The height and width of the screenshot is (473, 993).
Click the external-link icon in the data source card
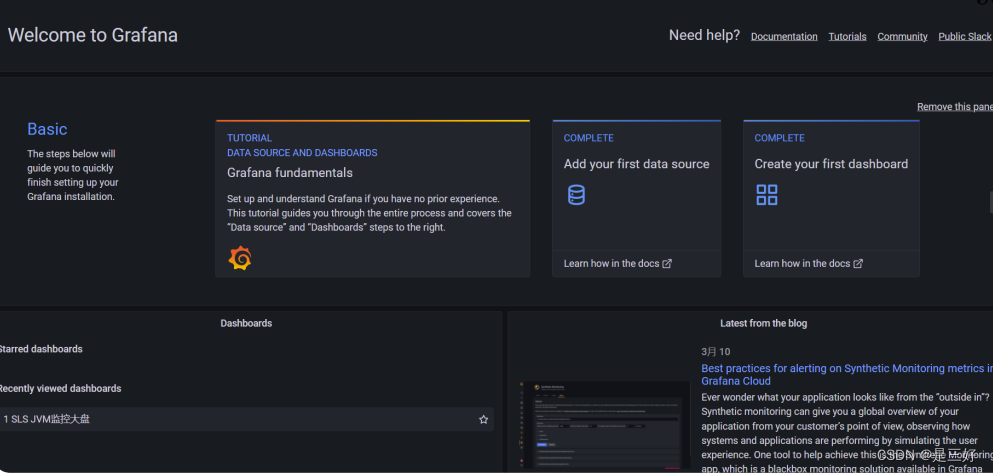[x=667, y=263]
